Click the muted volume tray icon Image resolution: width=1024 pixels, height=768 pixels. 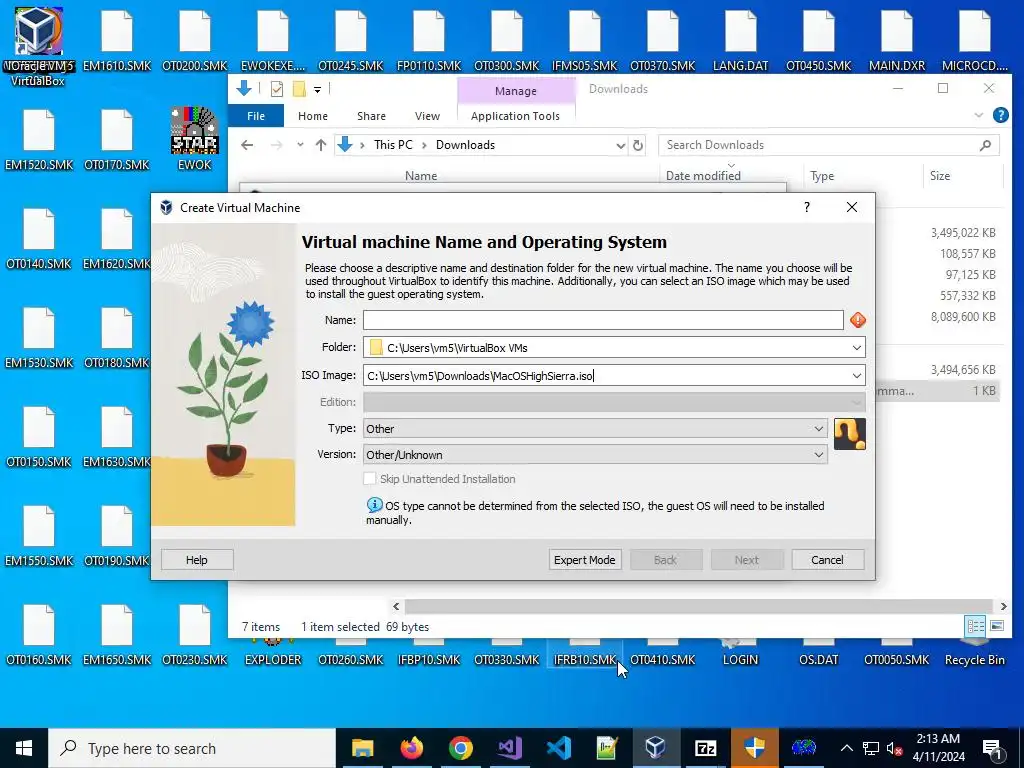[x=895, y=748]
